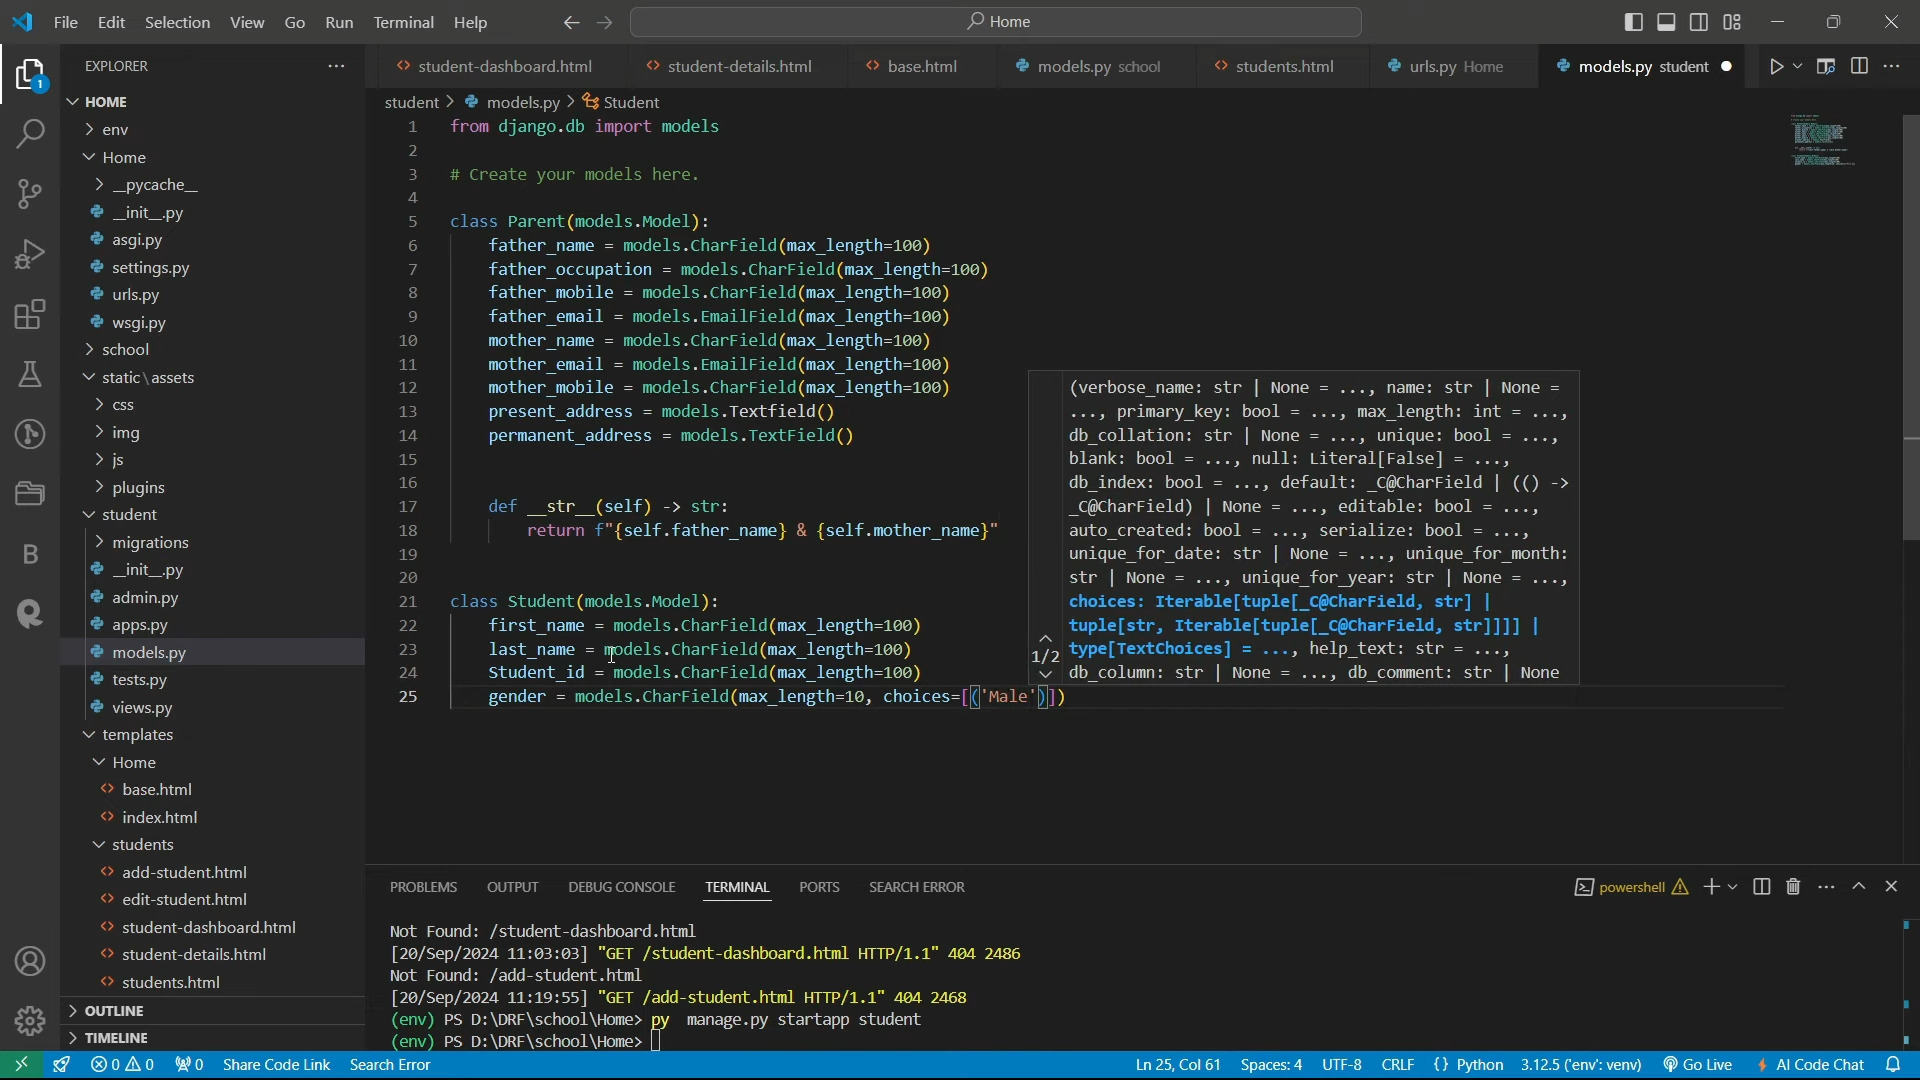Click Spaces: 4 indentation setting

pyautogui.click(x=1271, y=1065)
